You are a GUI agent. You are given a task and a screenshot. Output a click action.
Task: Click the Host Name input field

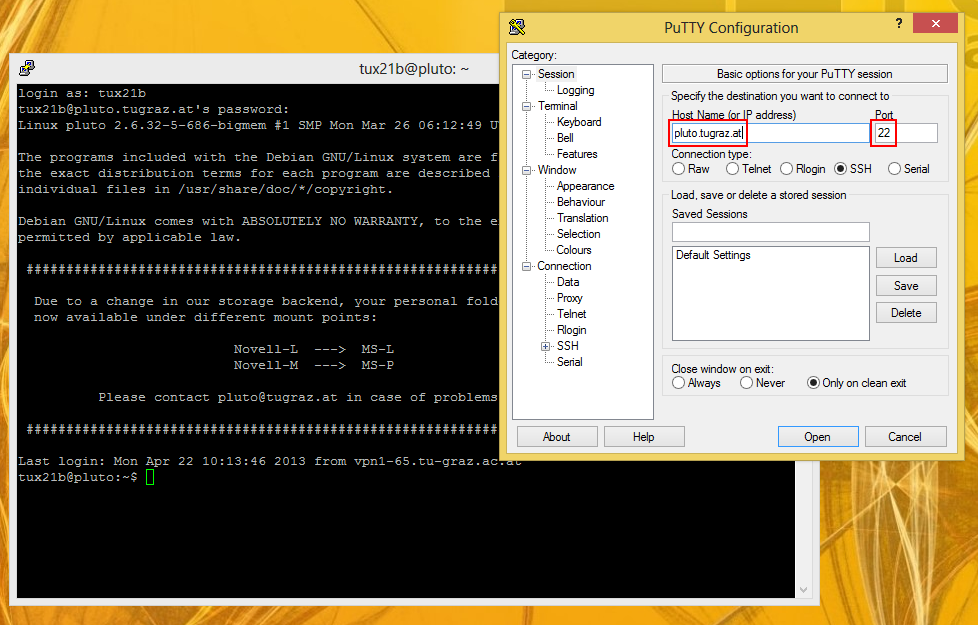click(770, 133)
